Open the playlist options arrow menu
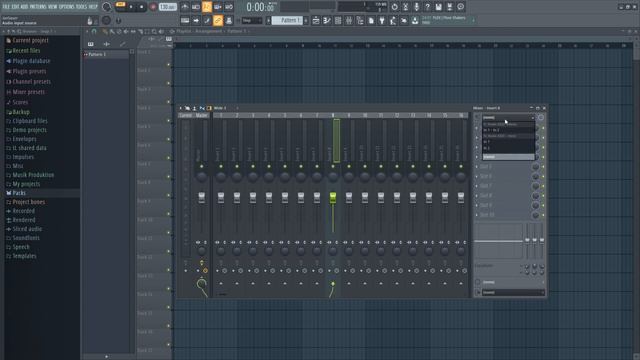640x360 pixels. click(x=87, y=31)
